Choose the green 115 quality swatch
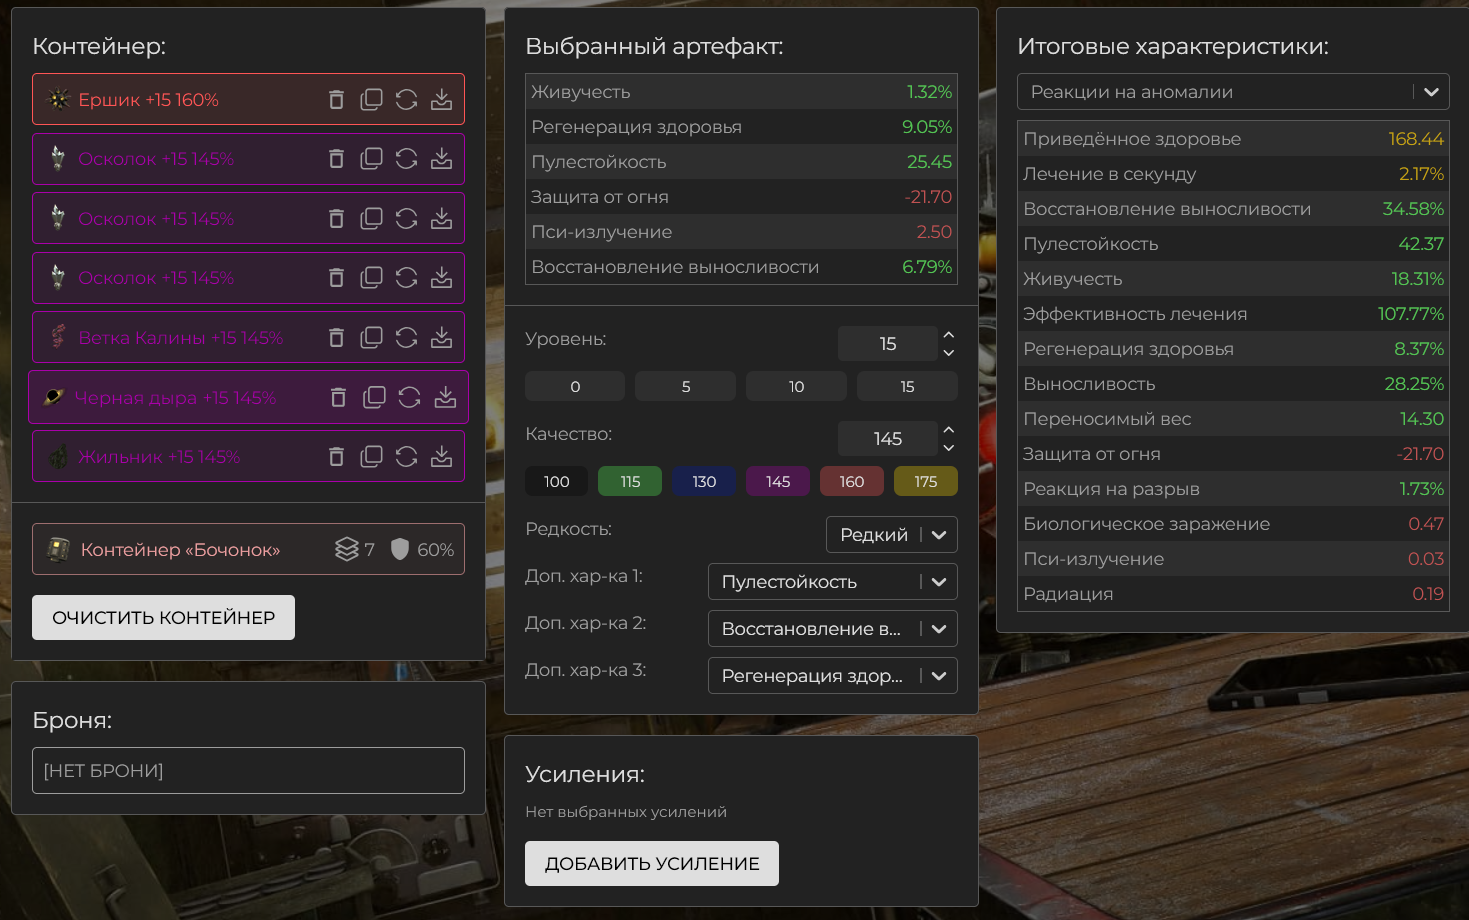 coord(630,482)
